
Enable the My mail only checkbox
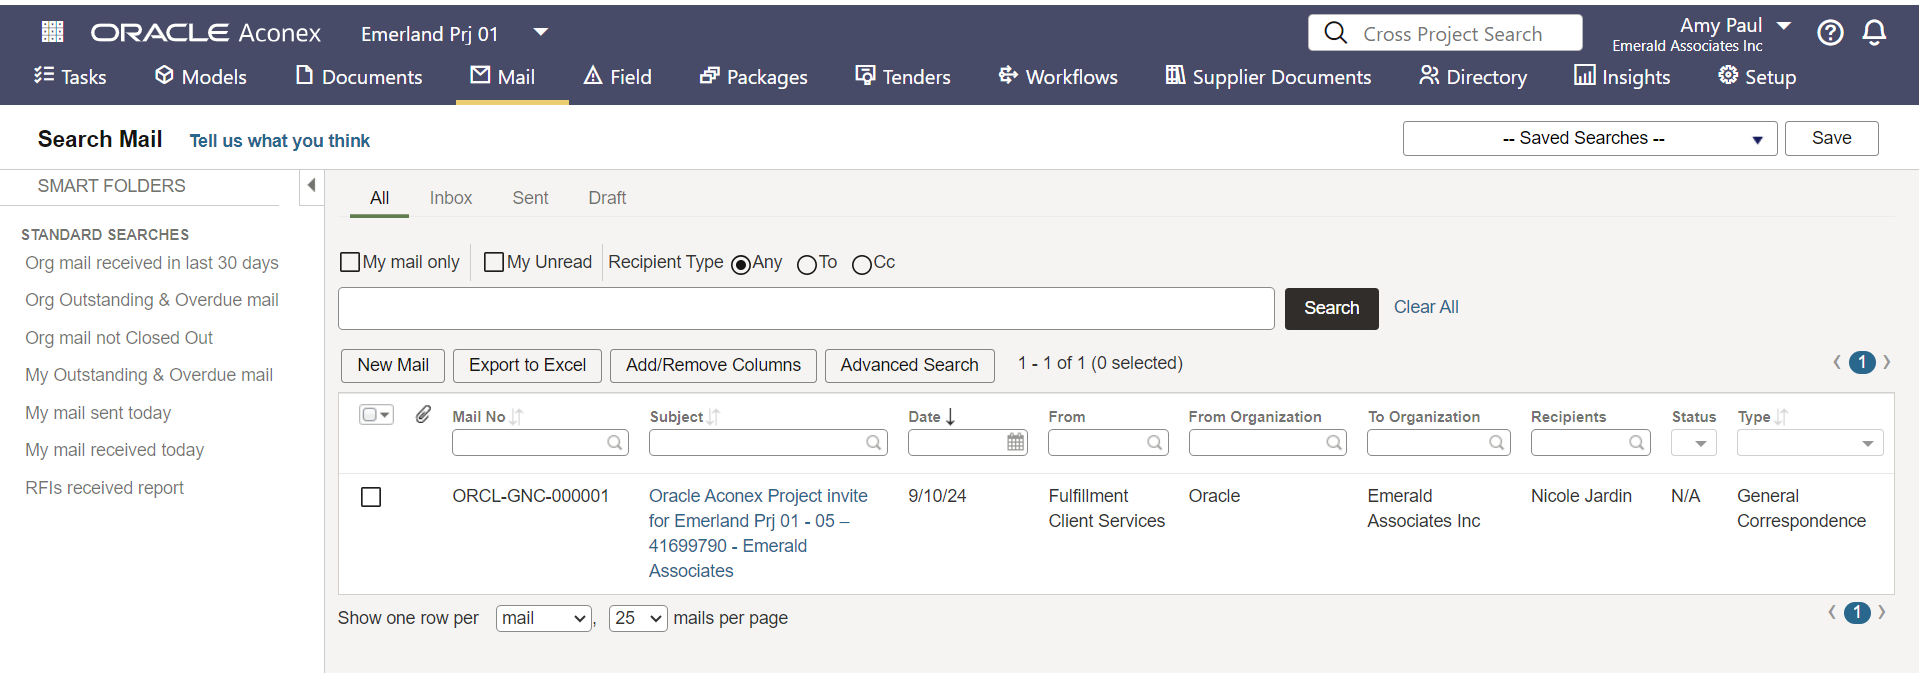click(350, 262)
